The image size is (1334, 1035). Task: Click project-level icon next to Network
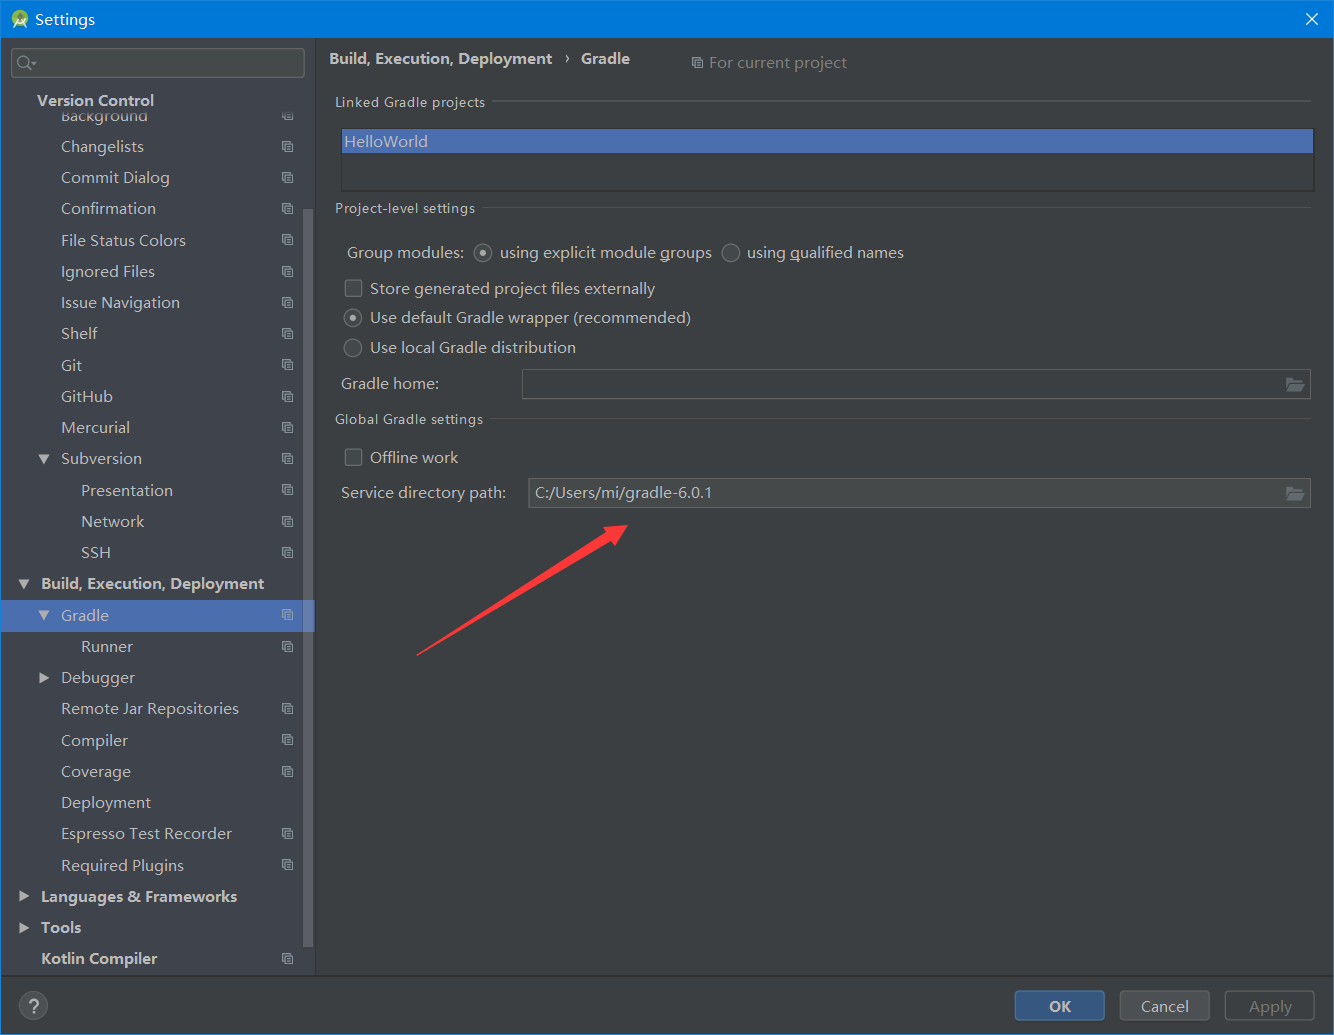tap(287, 522)
